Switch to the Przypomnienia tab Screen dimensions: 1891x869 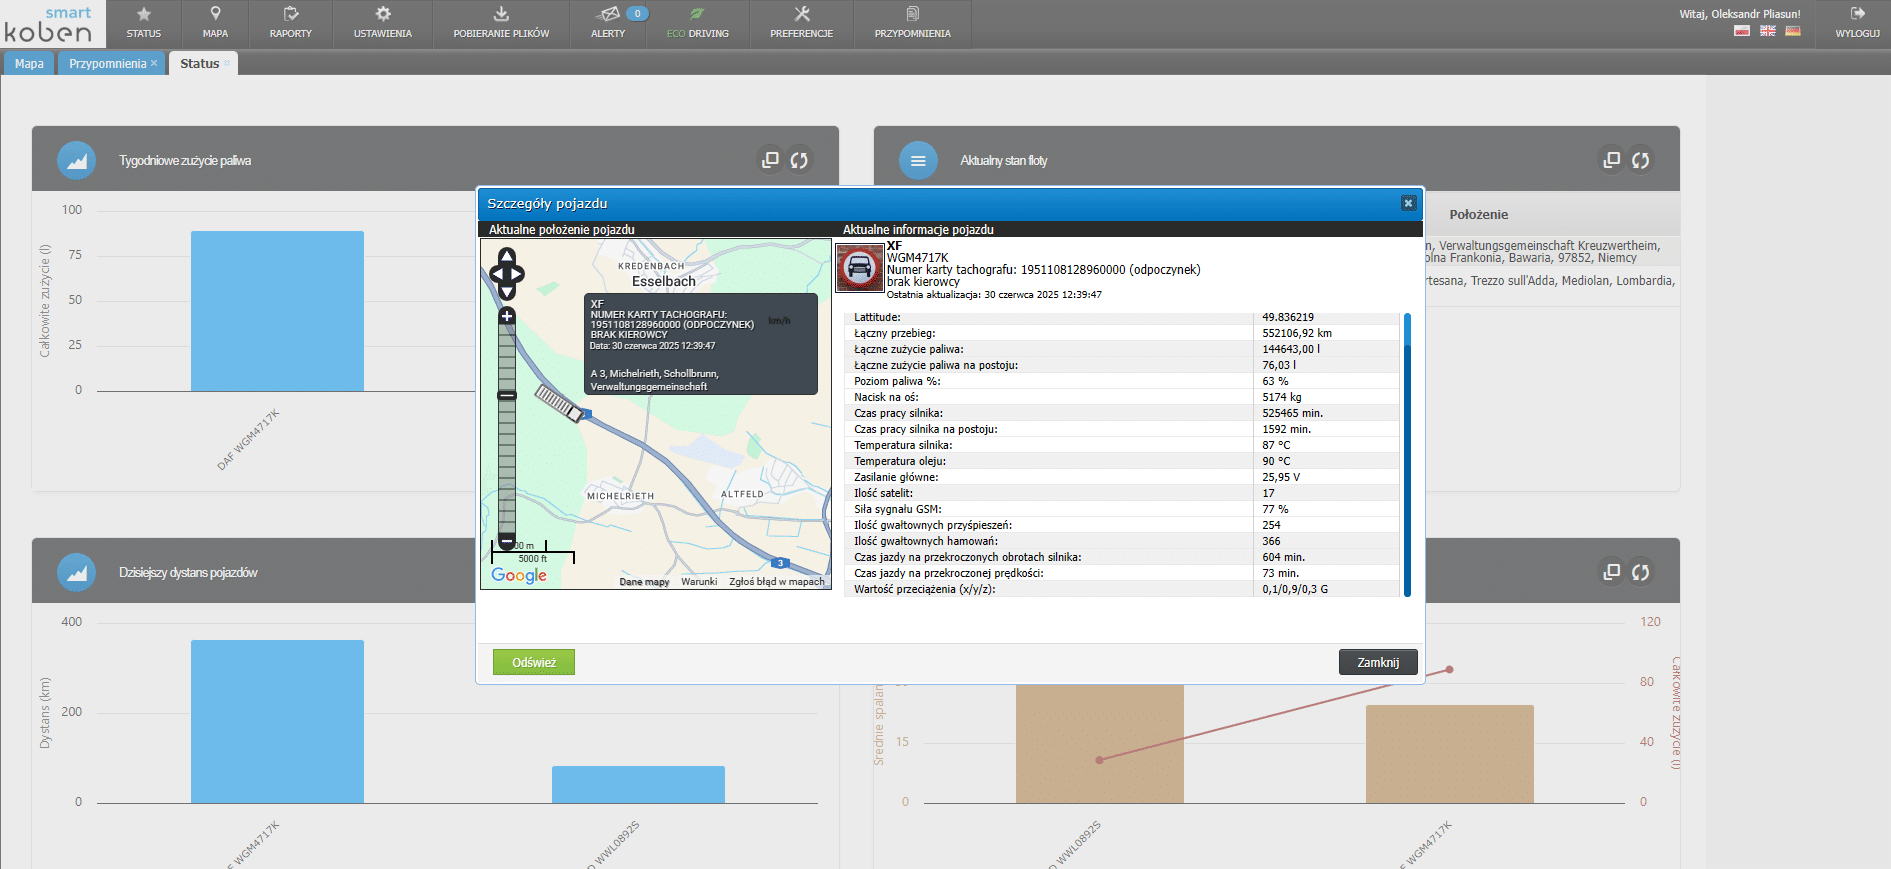(x=107, y=64)
